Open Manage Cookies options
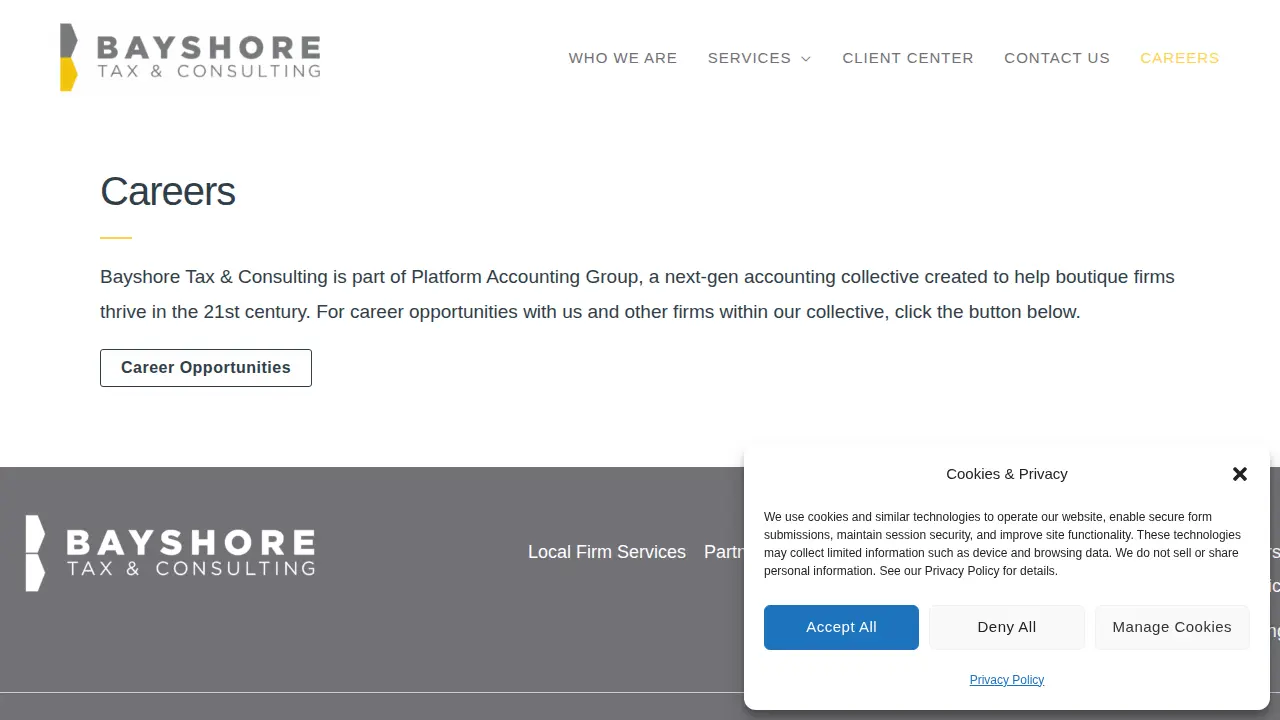 pyautogui.click(x=1172, y=627)
